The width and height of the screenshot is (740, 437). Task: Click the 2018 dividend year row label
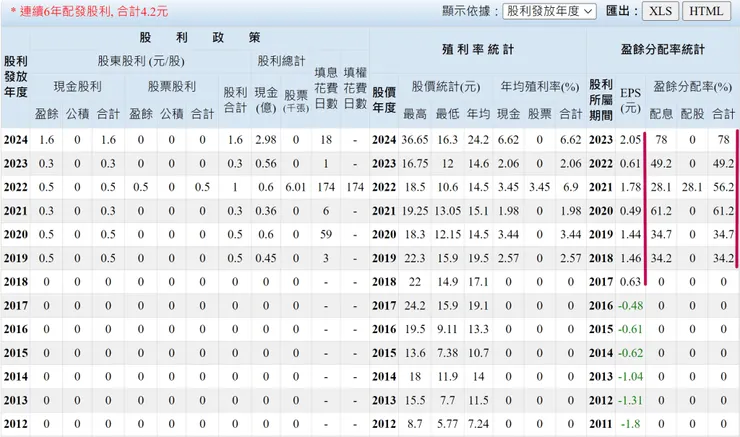[16, 282]
